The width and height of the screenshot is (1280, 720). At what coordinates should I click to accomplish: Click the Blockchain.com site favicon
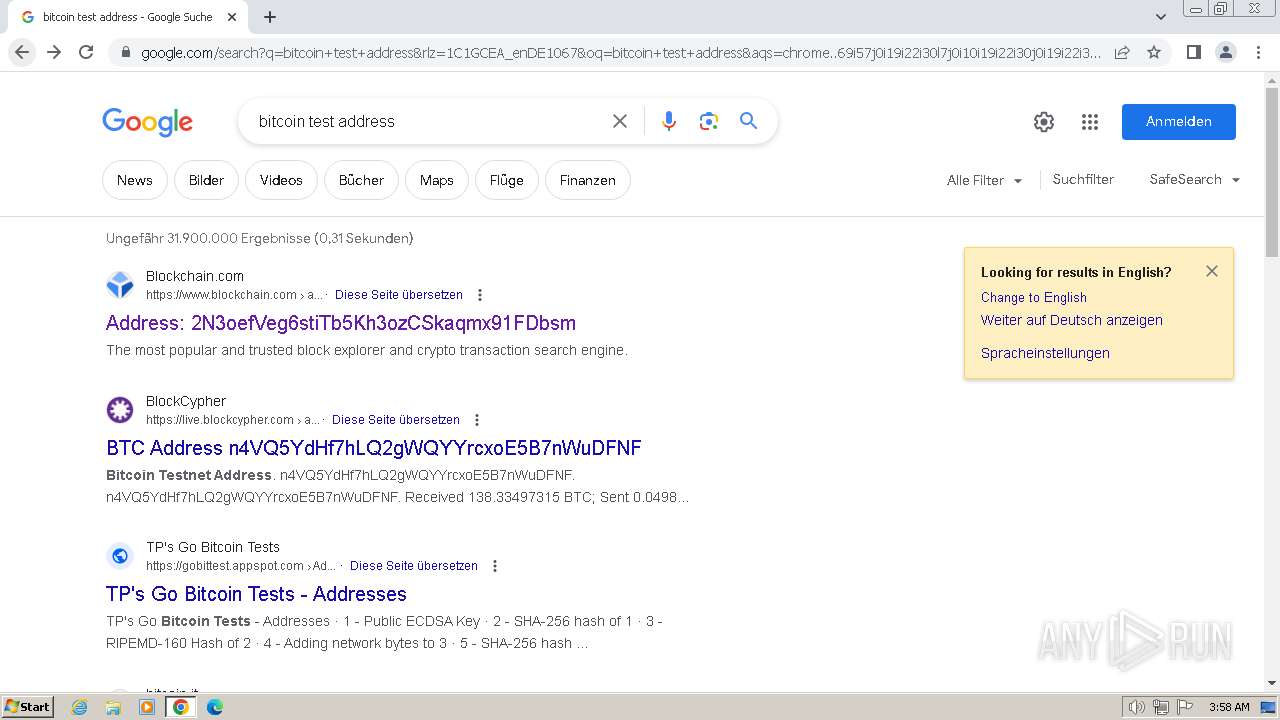click(120, 285)
